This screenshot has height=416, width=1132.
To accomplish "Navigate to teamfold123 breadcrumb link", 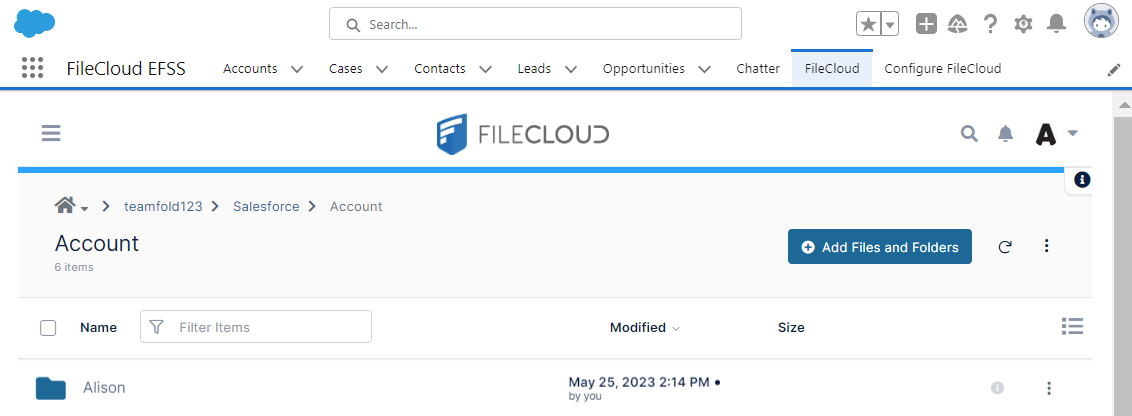I will (x=163, y=206).
